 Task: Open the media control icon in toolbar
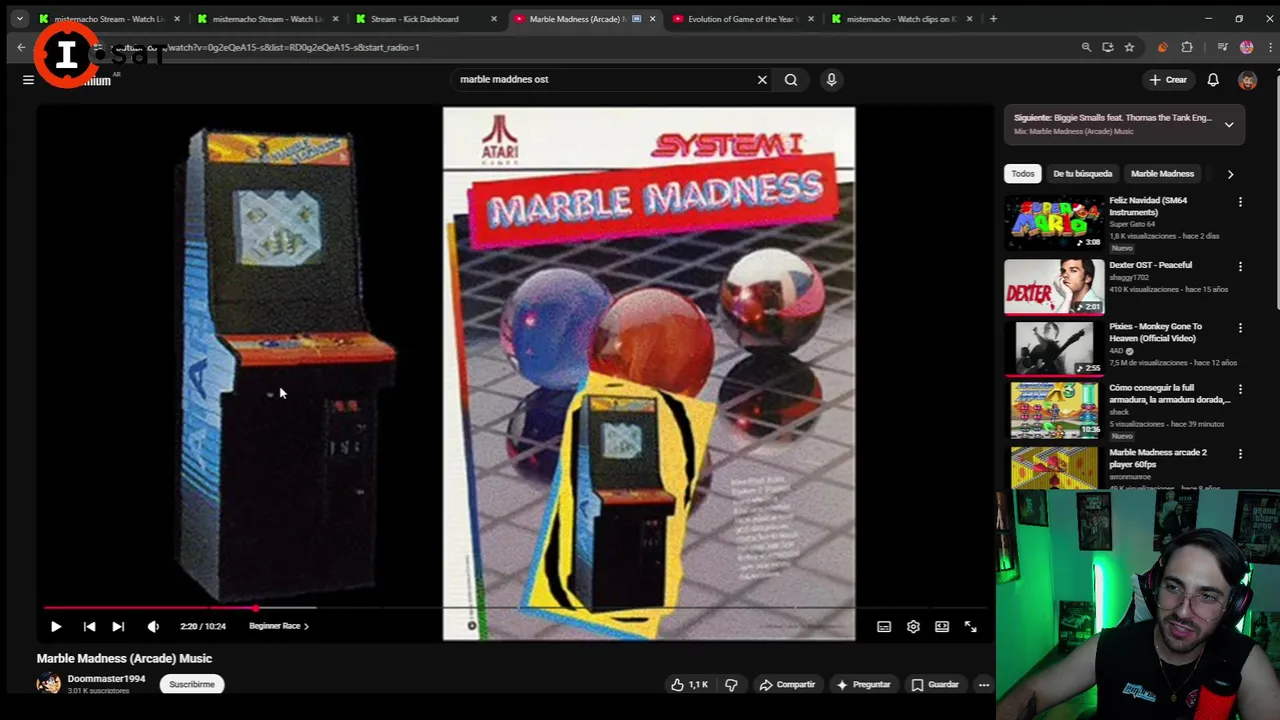[1222, 47]
